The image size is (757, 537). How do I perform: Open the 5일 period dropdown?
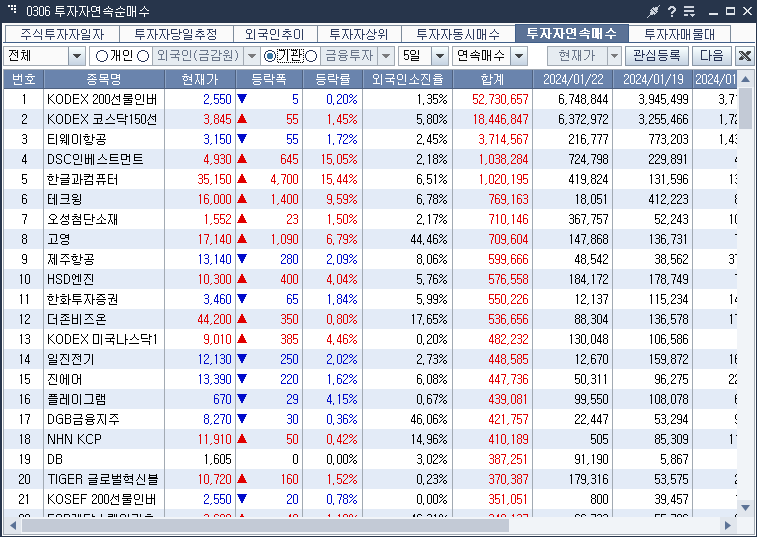[x=440, y=56]
